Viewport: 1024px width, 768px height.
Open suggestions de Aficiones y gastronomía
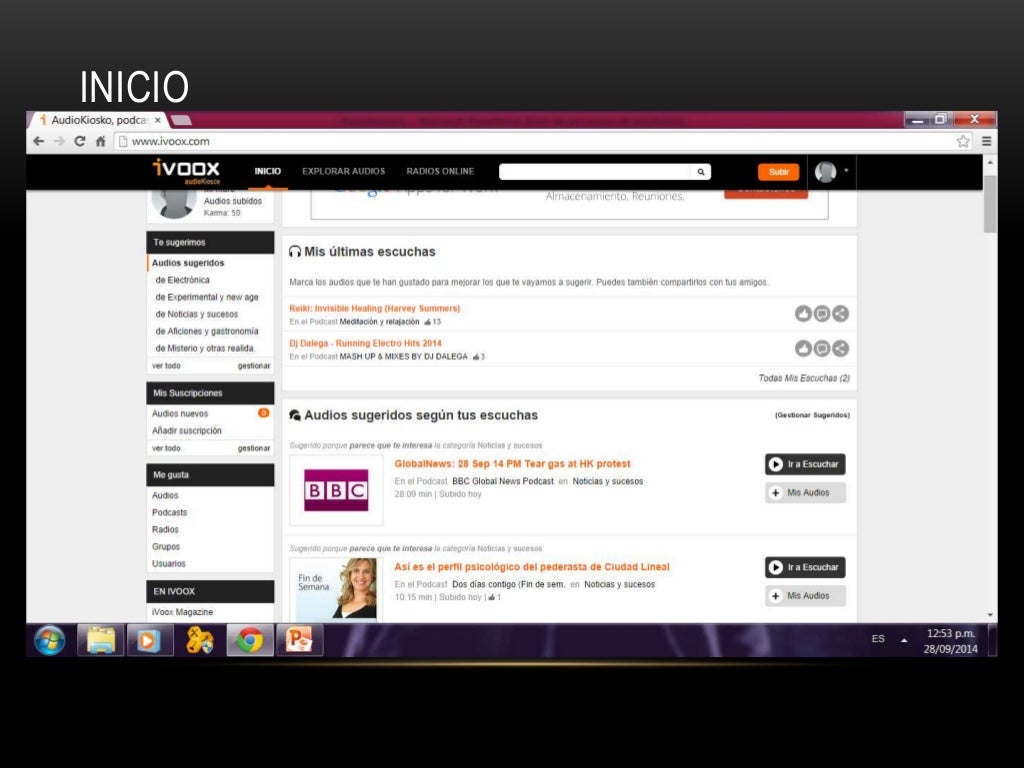coord(207,331)
